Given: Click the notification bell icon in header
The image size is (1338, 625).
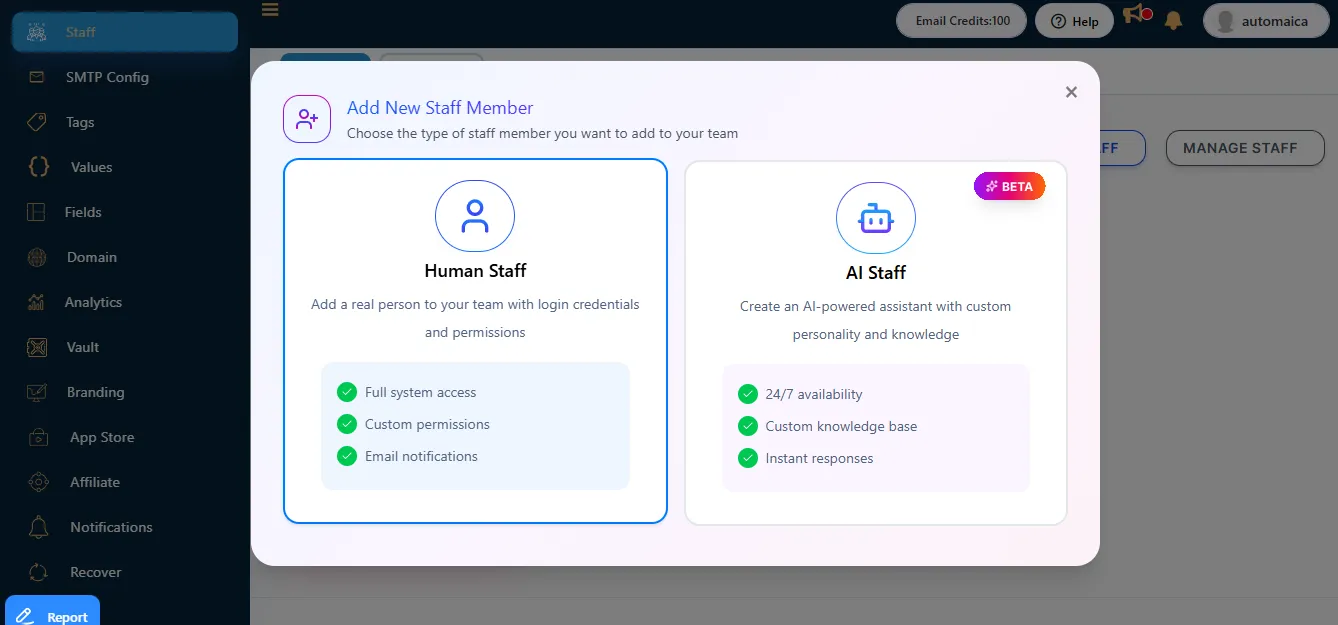Looking at the screenshot, I should point(1173,21).
